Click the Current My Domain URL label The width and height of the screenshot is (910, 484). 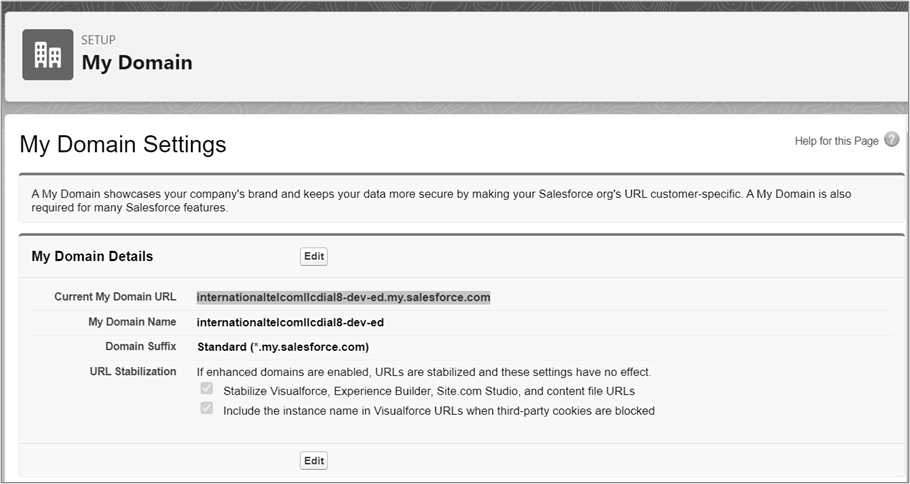pyautogui.click(x=115, y=297)
